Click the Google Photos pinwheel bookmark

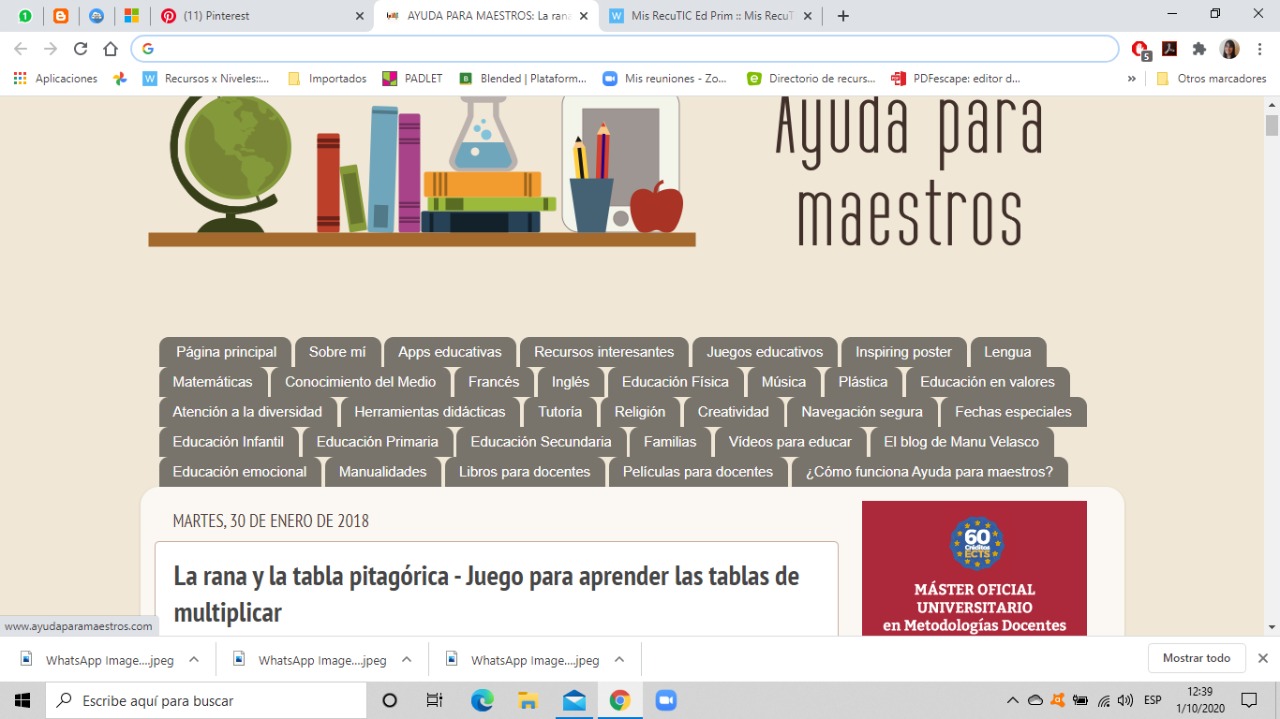click(120, 78)
